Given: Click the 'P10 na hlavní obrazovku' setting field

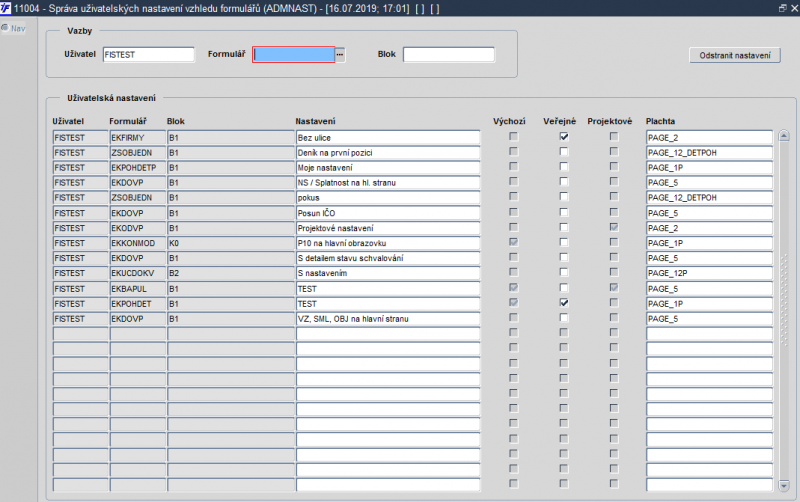Looking at the screenshot, I should 387,242.
